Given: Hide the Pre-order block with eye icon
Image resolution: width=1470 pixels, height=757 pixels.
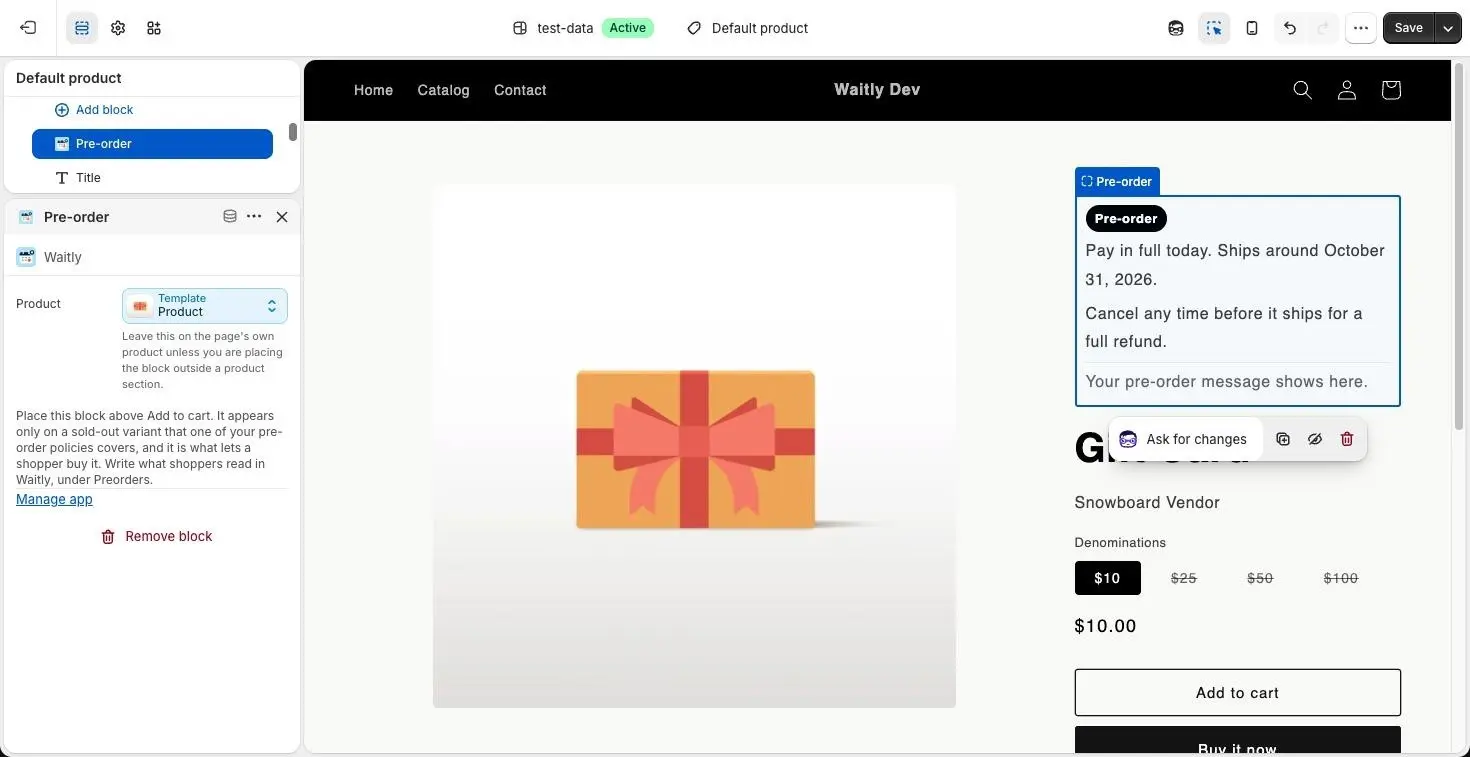Looking at the screenshot, I should coord(1315,439).
